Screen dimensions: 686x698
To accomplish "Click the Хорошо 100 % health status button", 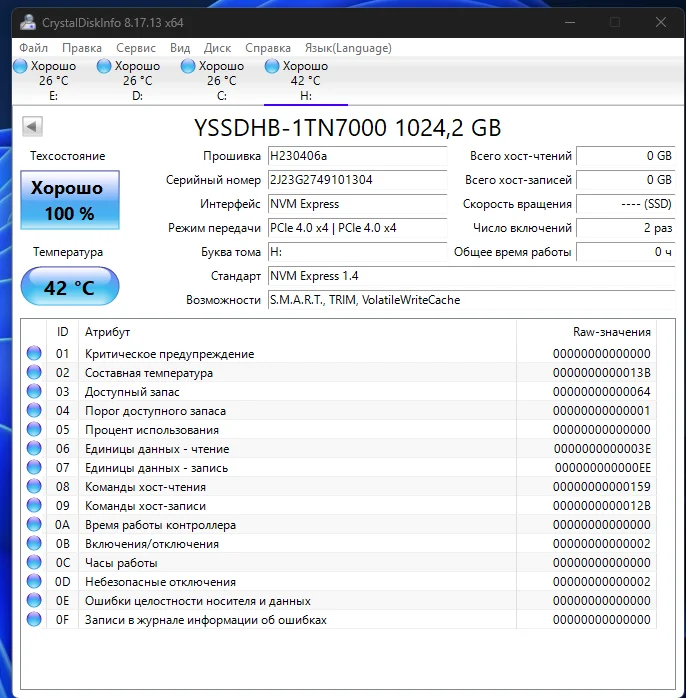I will click(70, 200).
